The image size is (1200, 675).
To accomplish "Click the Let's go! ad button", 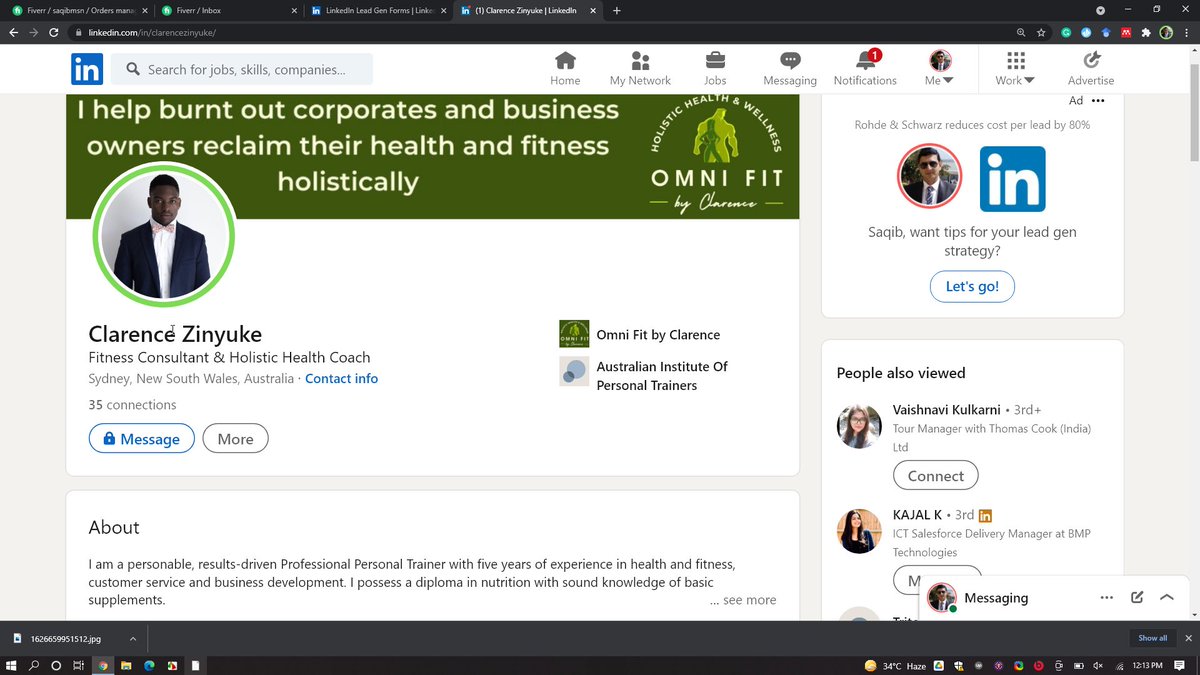I will click(x=972, y=286).
